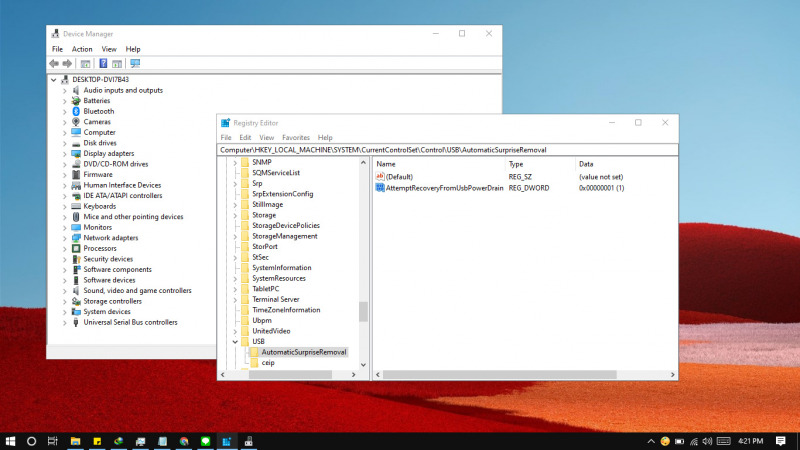Open the Action menu in Device Manager

click(82, 49)
